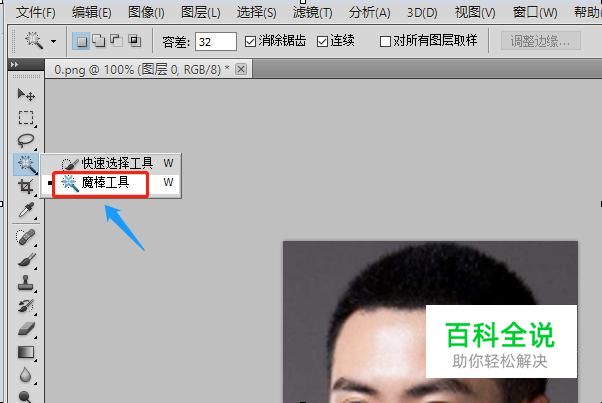602x403 pixels.
Task: Select the Lasso tool
Action: click(26, 141)
